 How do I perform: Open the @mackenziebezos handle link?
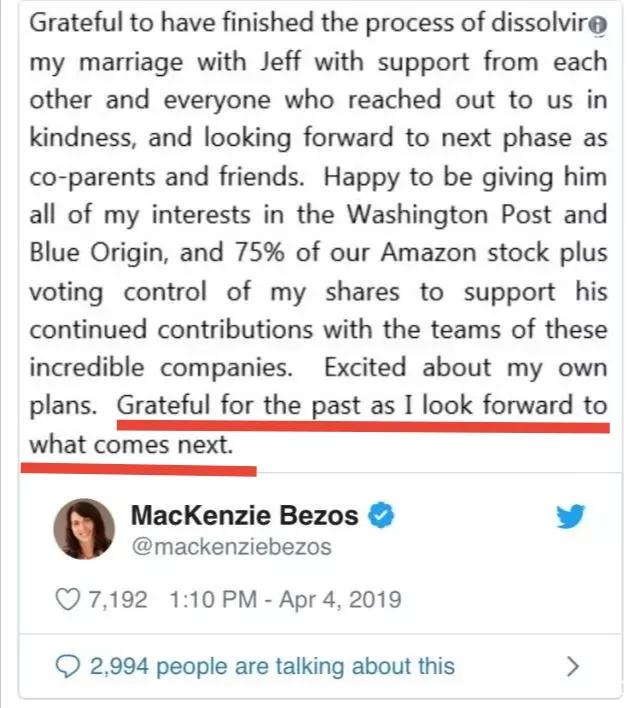pos(232,547)
